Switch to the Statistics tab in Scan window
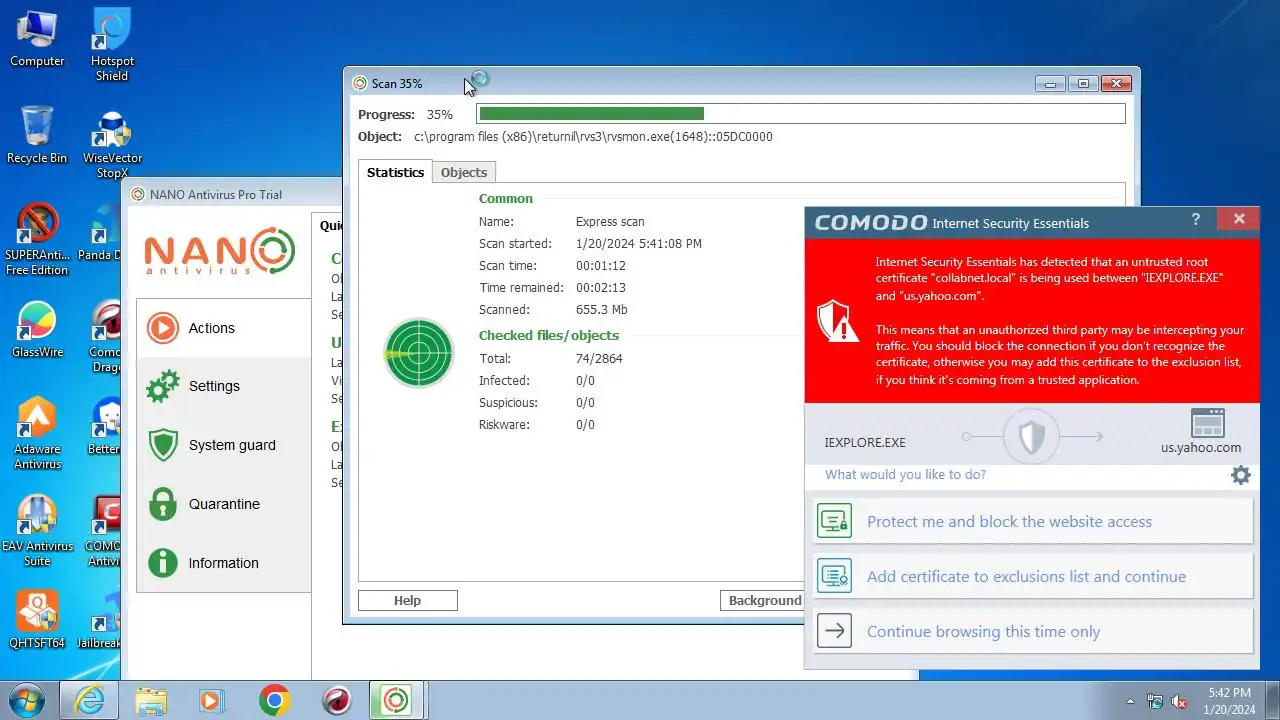The image size is (1280, 720). (395, 172)
